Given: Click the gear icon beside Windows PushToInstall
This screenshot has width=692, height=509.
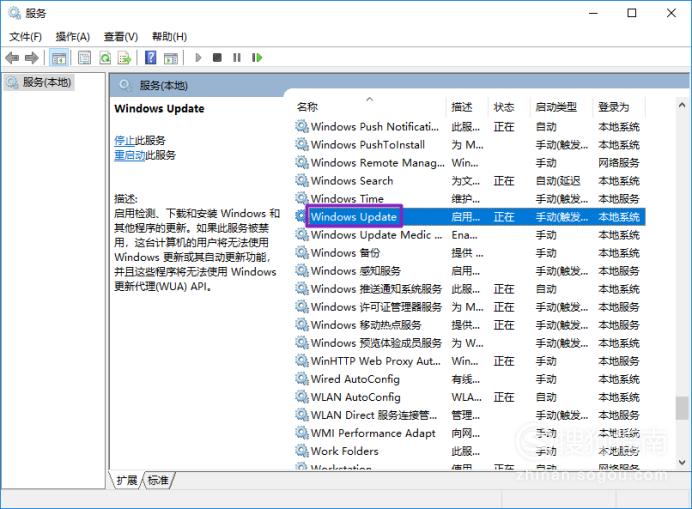Looking at the screenshot, I should click(x=302, y=144).
